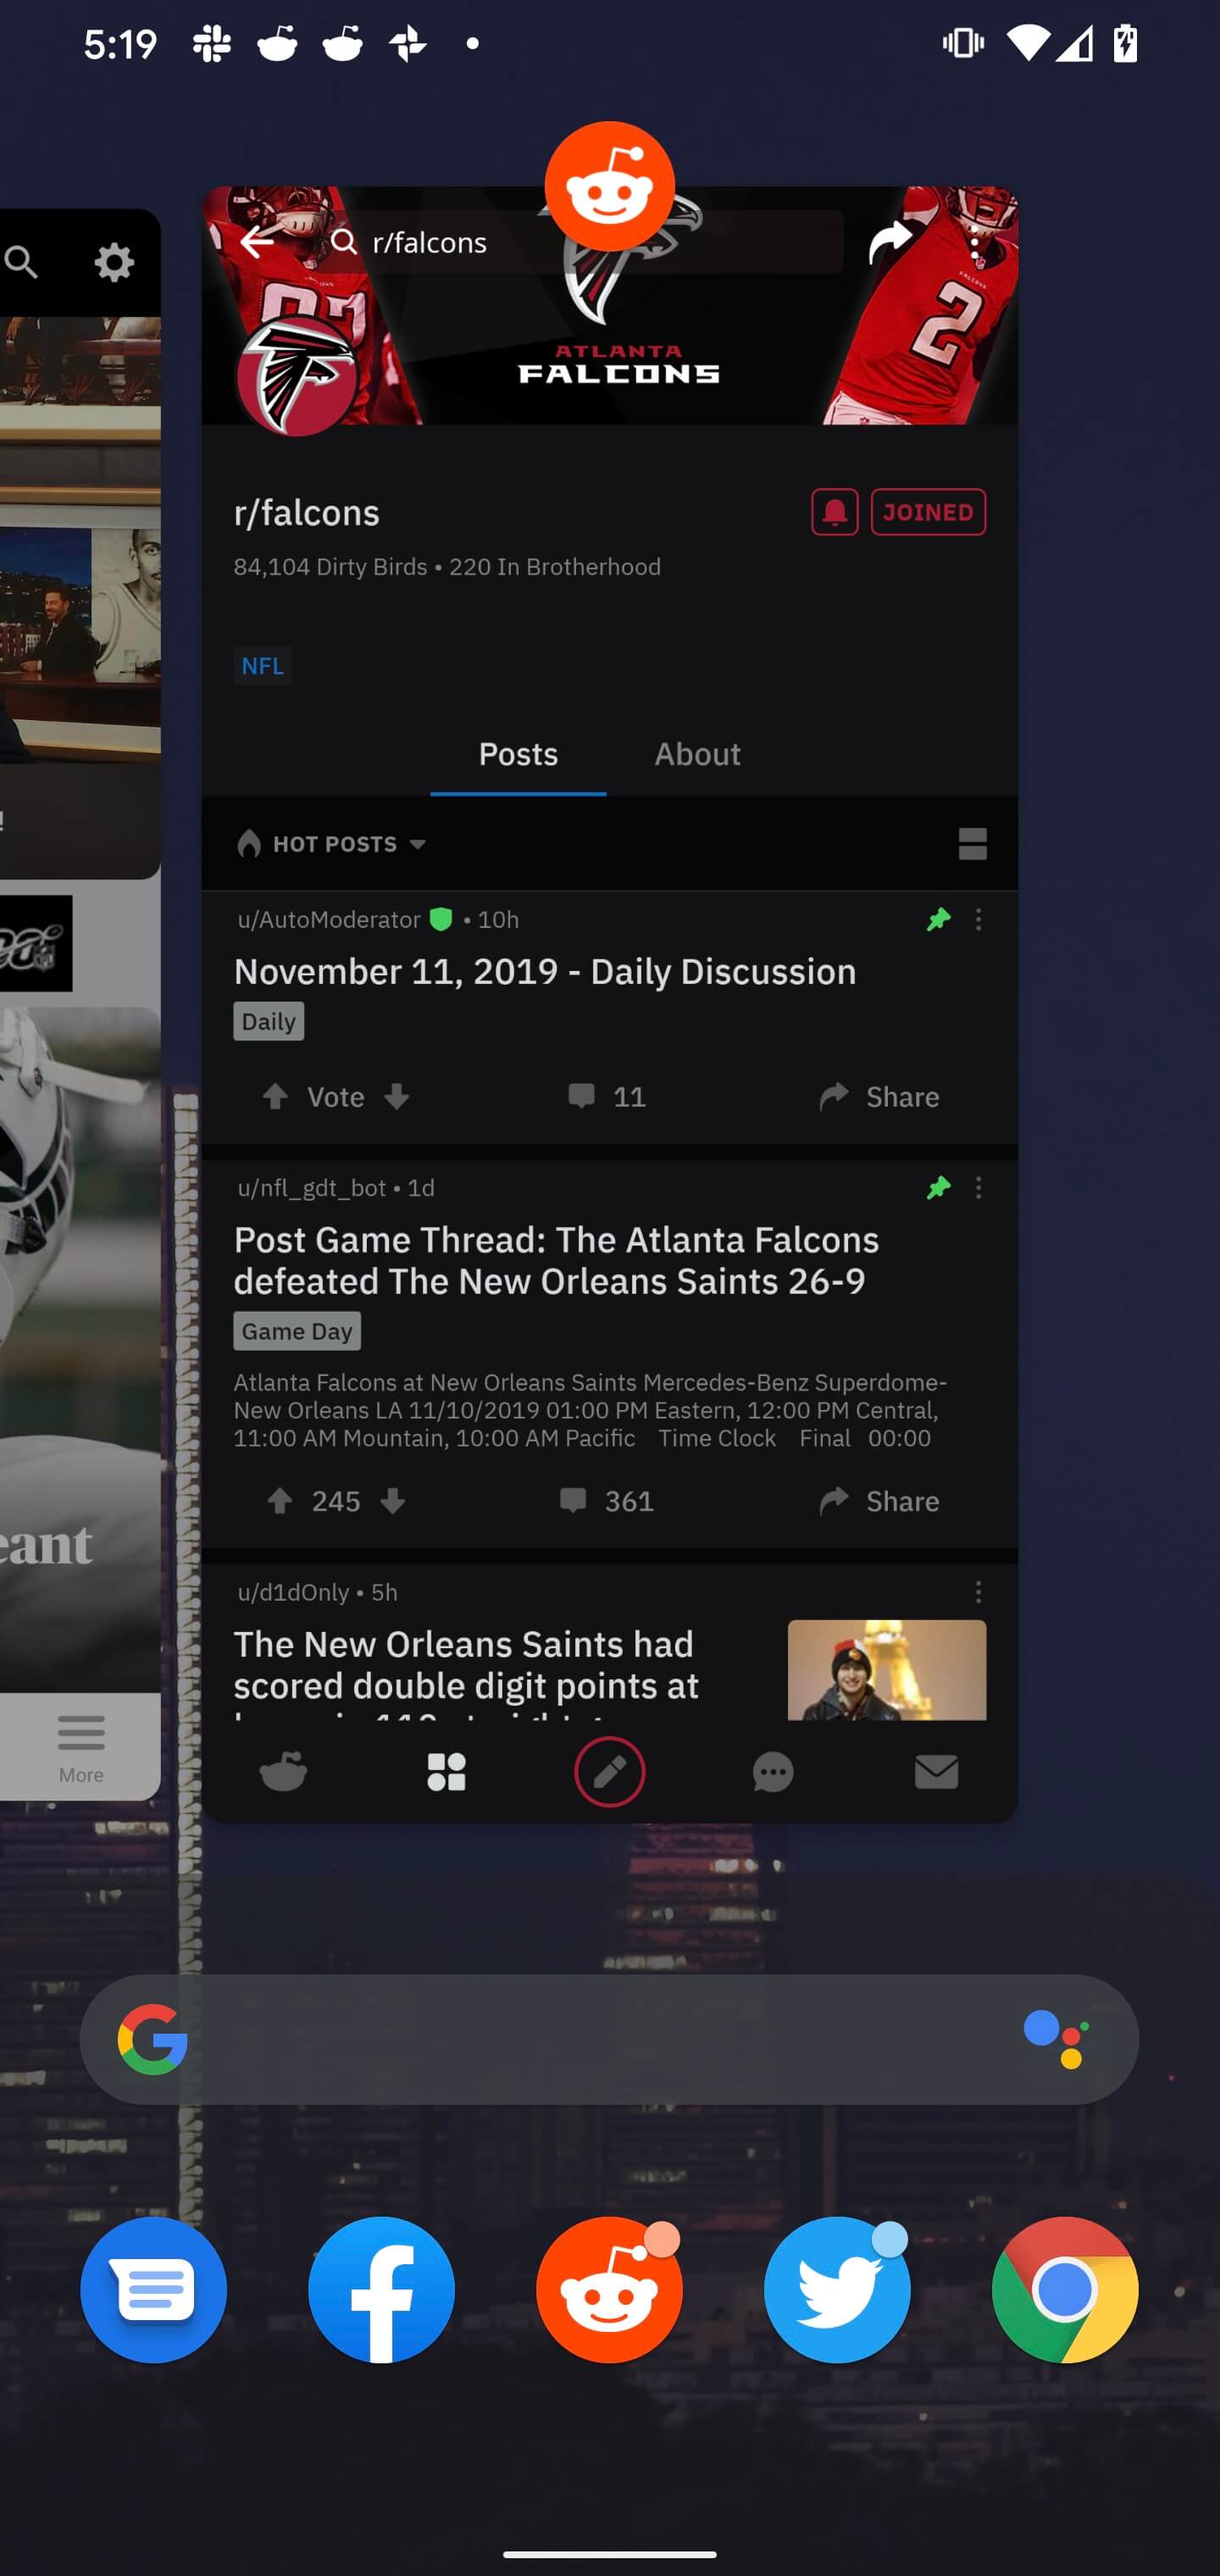The width and height of the screenshot is (1220, 2576).
Task: Open Daily Discussion post options menu
Action: (978, 920)
